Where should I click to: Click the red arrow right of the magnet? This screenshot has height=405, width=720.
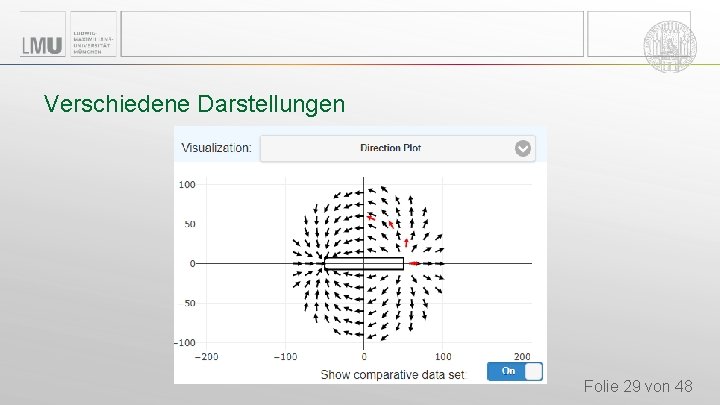[414, 264]
